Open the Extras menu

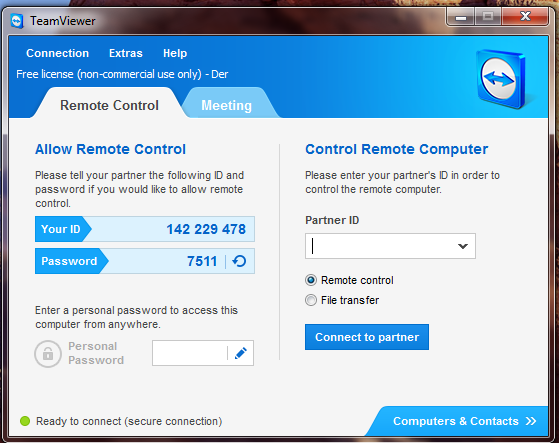pos(126,53)
